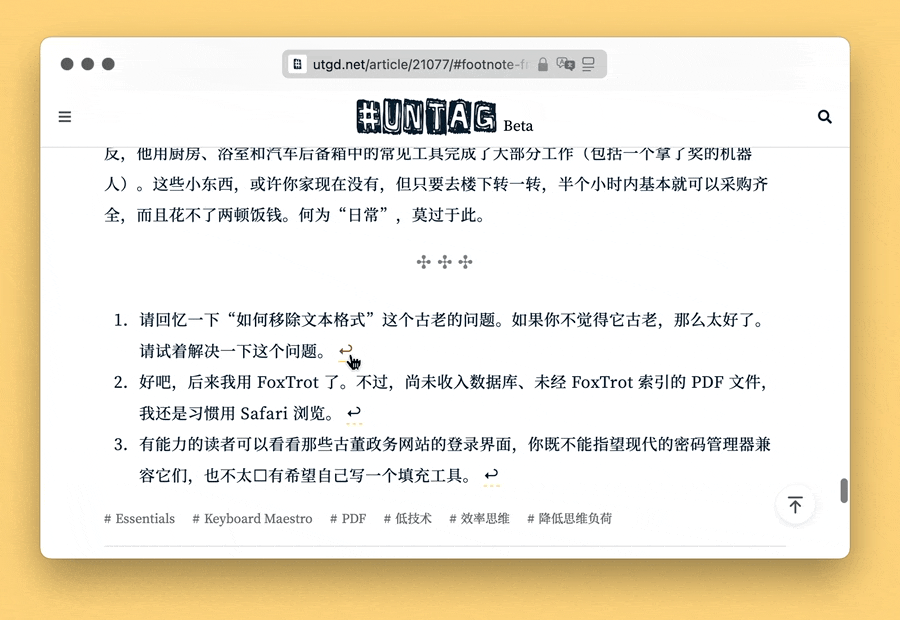900x620 pixels.
Task: Open the # 降低思维负荷 tag
Action: click(x=569, y=518)
